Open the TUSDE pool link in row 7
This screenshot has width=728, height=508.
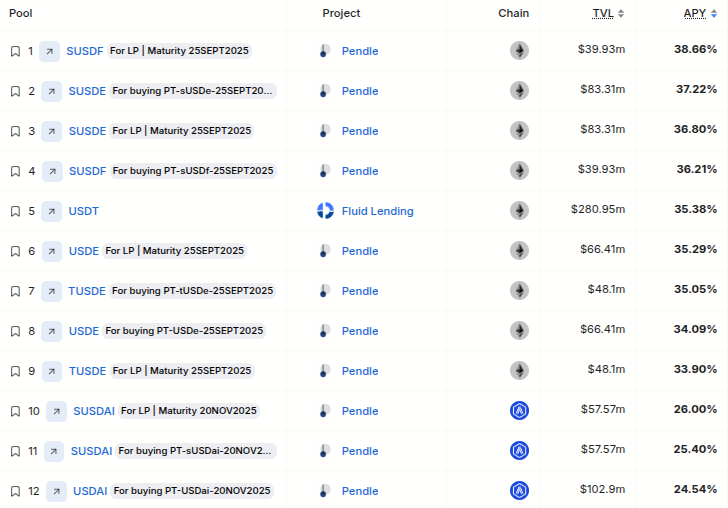tap(87, 291)
